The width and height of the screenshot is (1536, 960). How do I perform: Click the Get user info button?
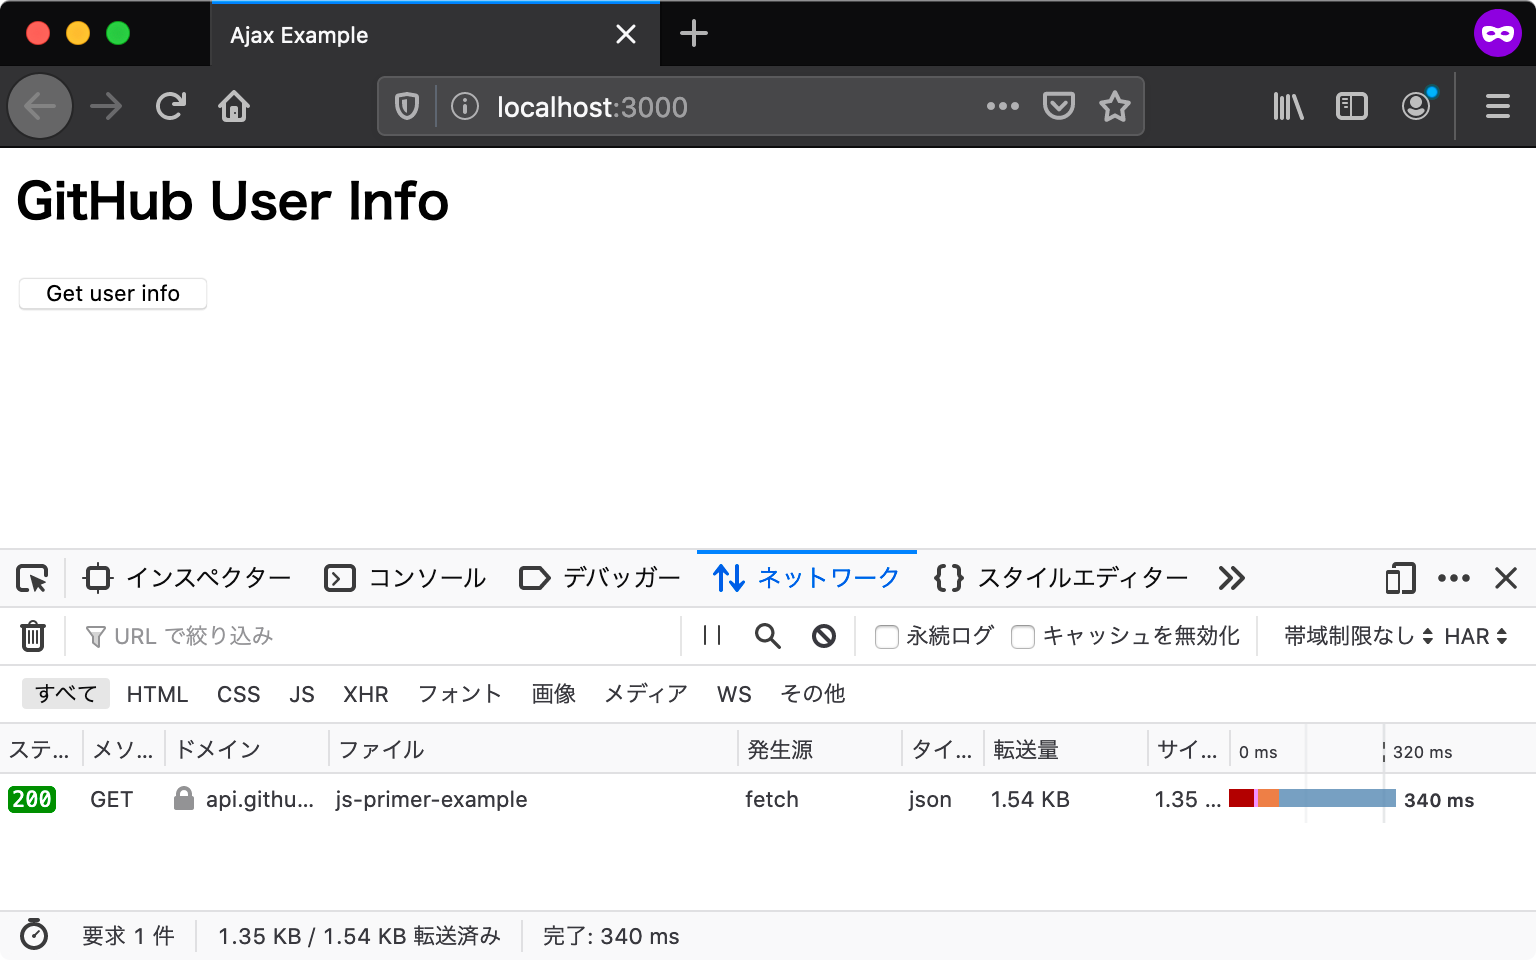point(112,293)
